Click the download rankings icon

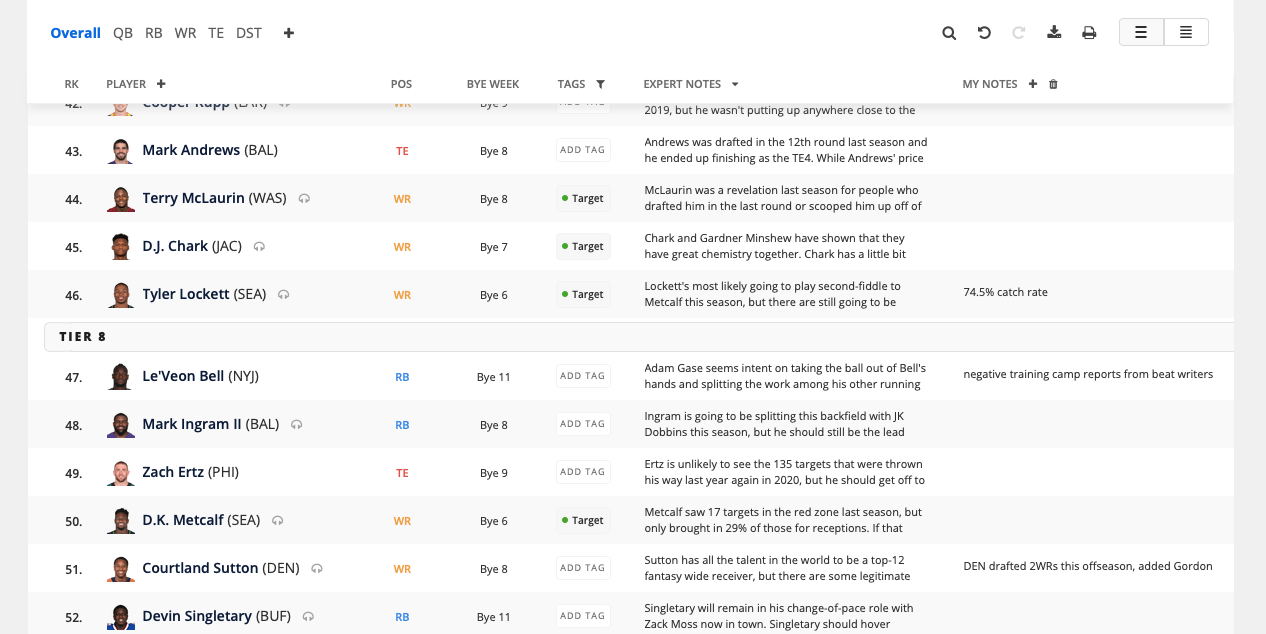(x=1054, y=33)
